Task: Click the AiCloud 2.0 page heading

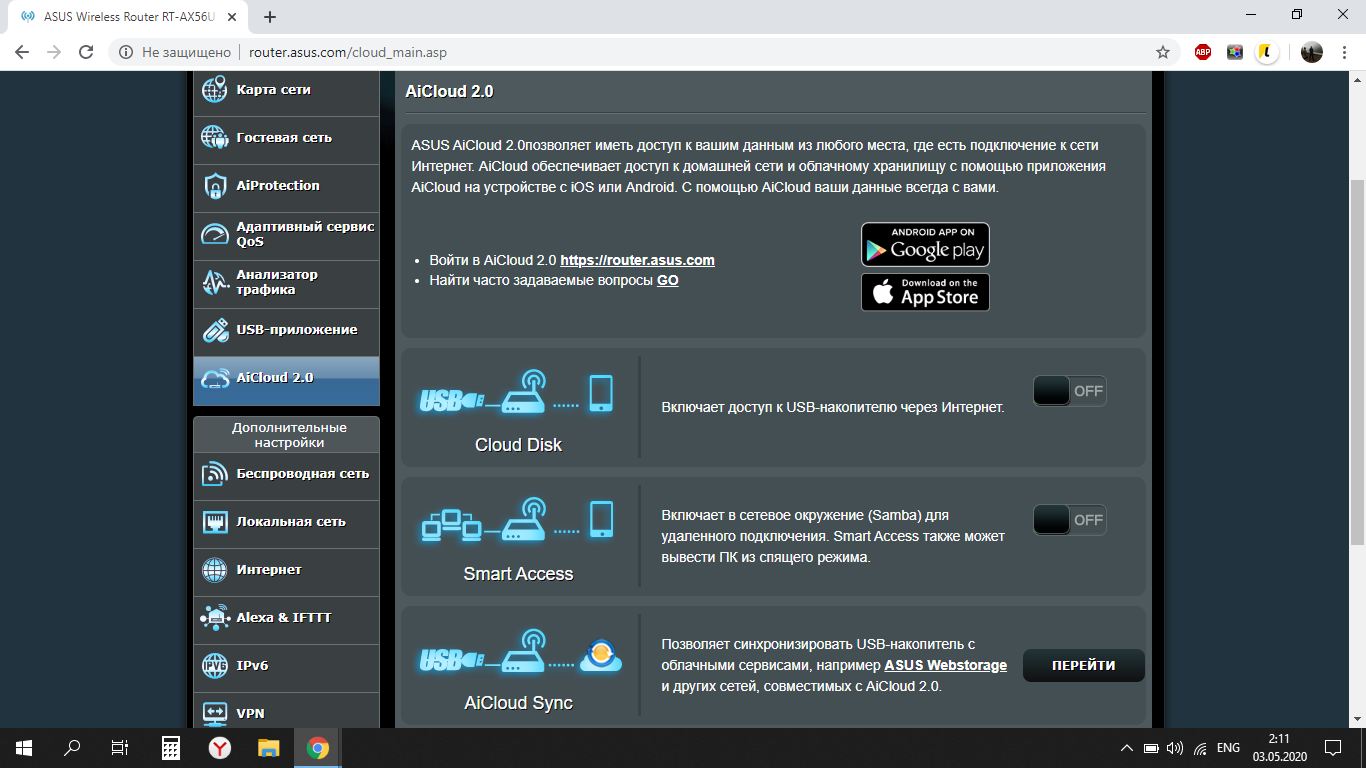Action: point(449,92)
